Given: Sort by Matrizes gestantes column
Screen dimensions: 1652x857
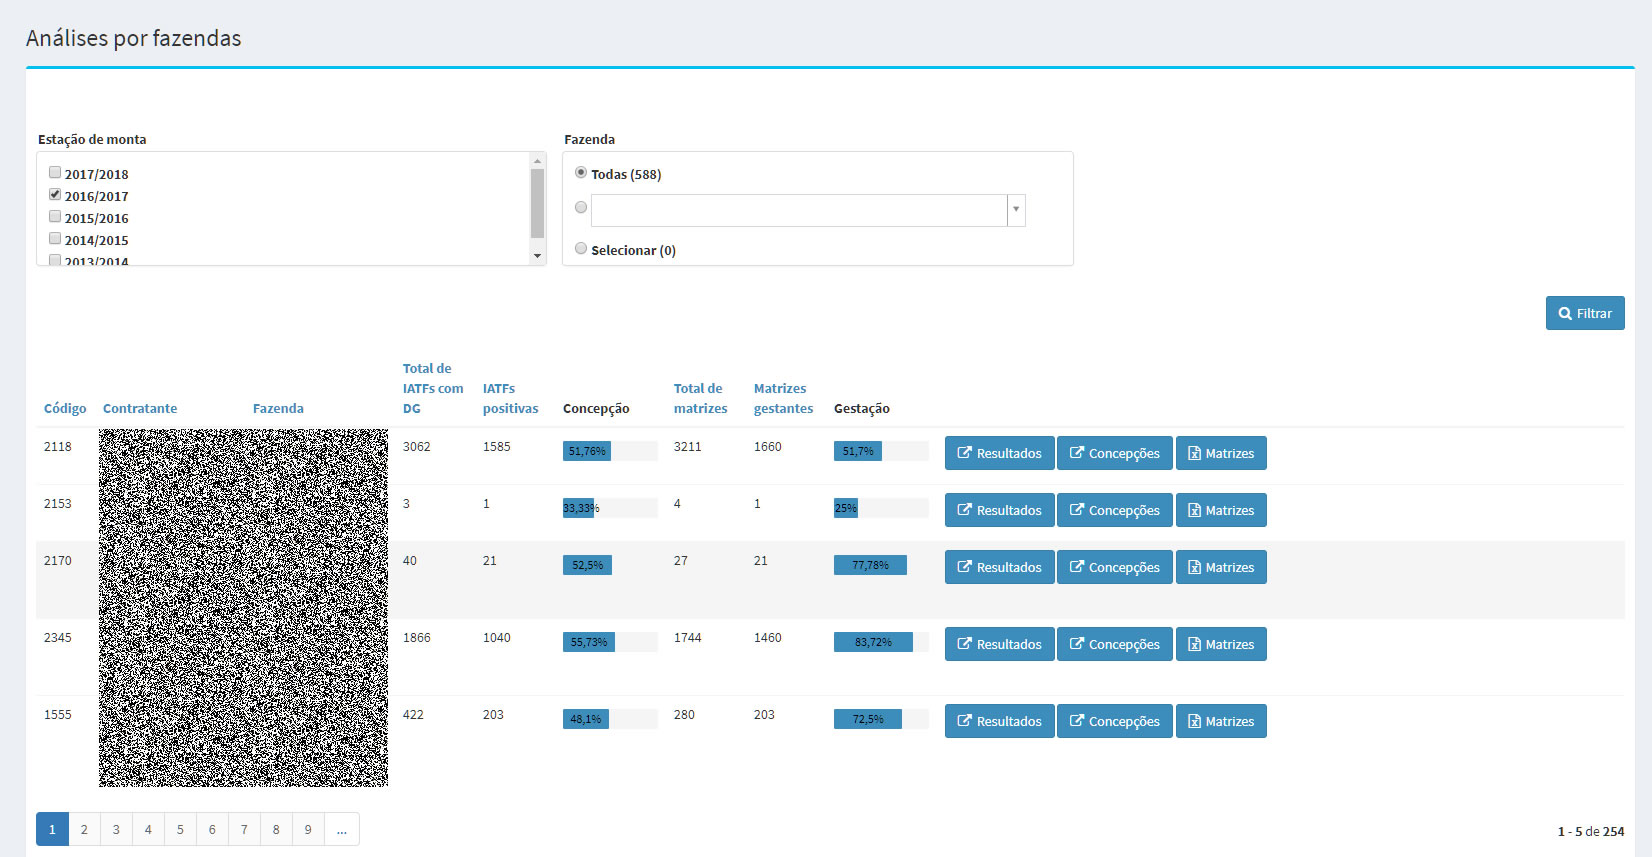Looking at the screenshot, I should [783, 398].
